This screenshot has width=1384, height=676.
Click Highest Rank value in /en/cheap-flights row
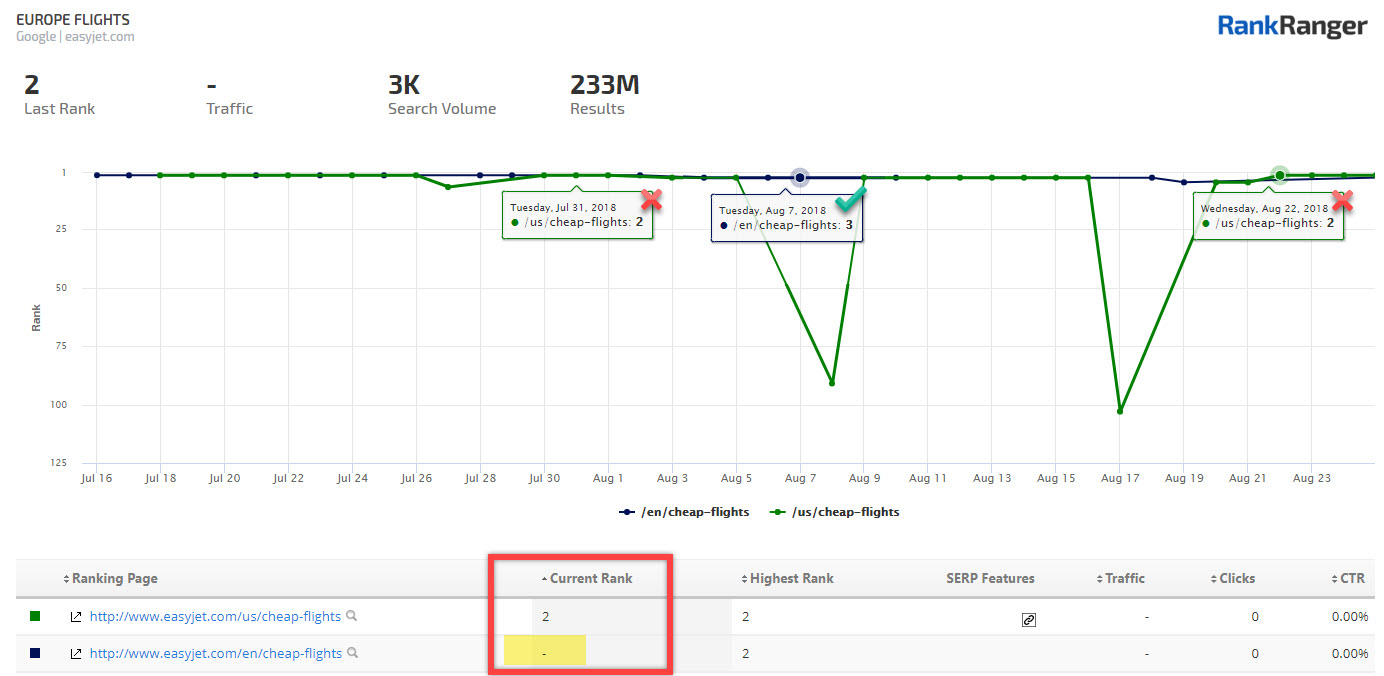coord(746,654)
